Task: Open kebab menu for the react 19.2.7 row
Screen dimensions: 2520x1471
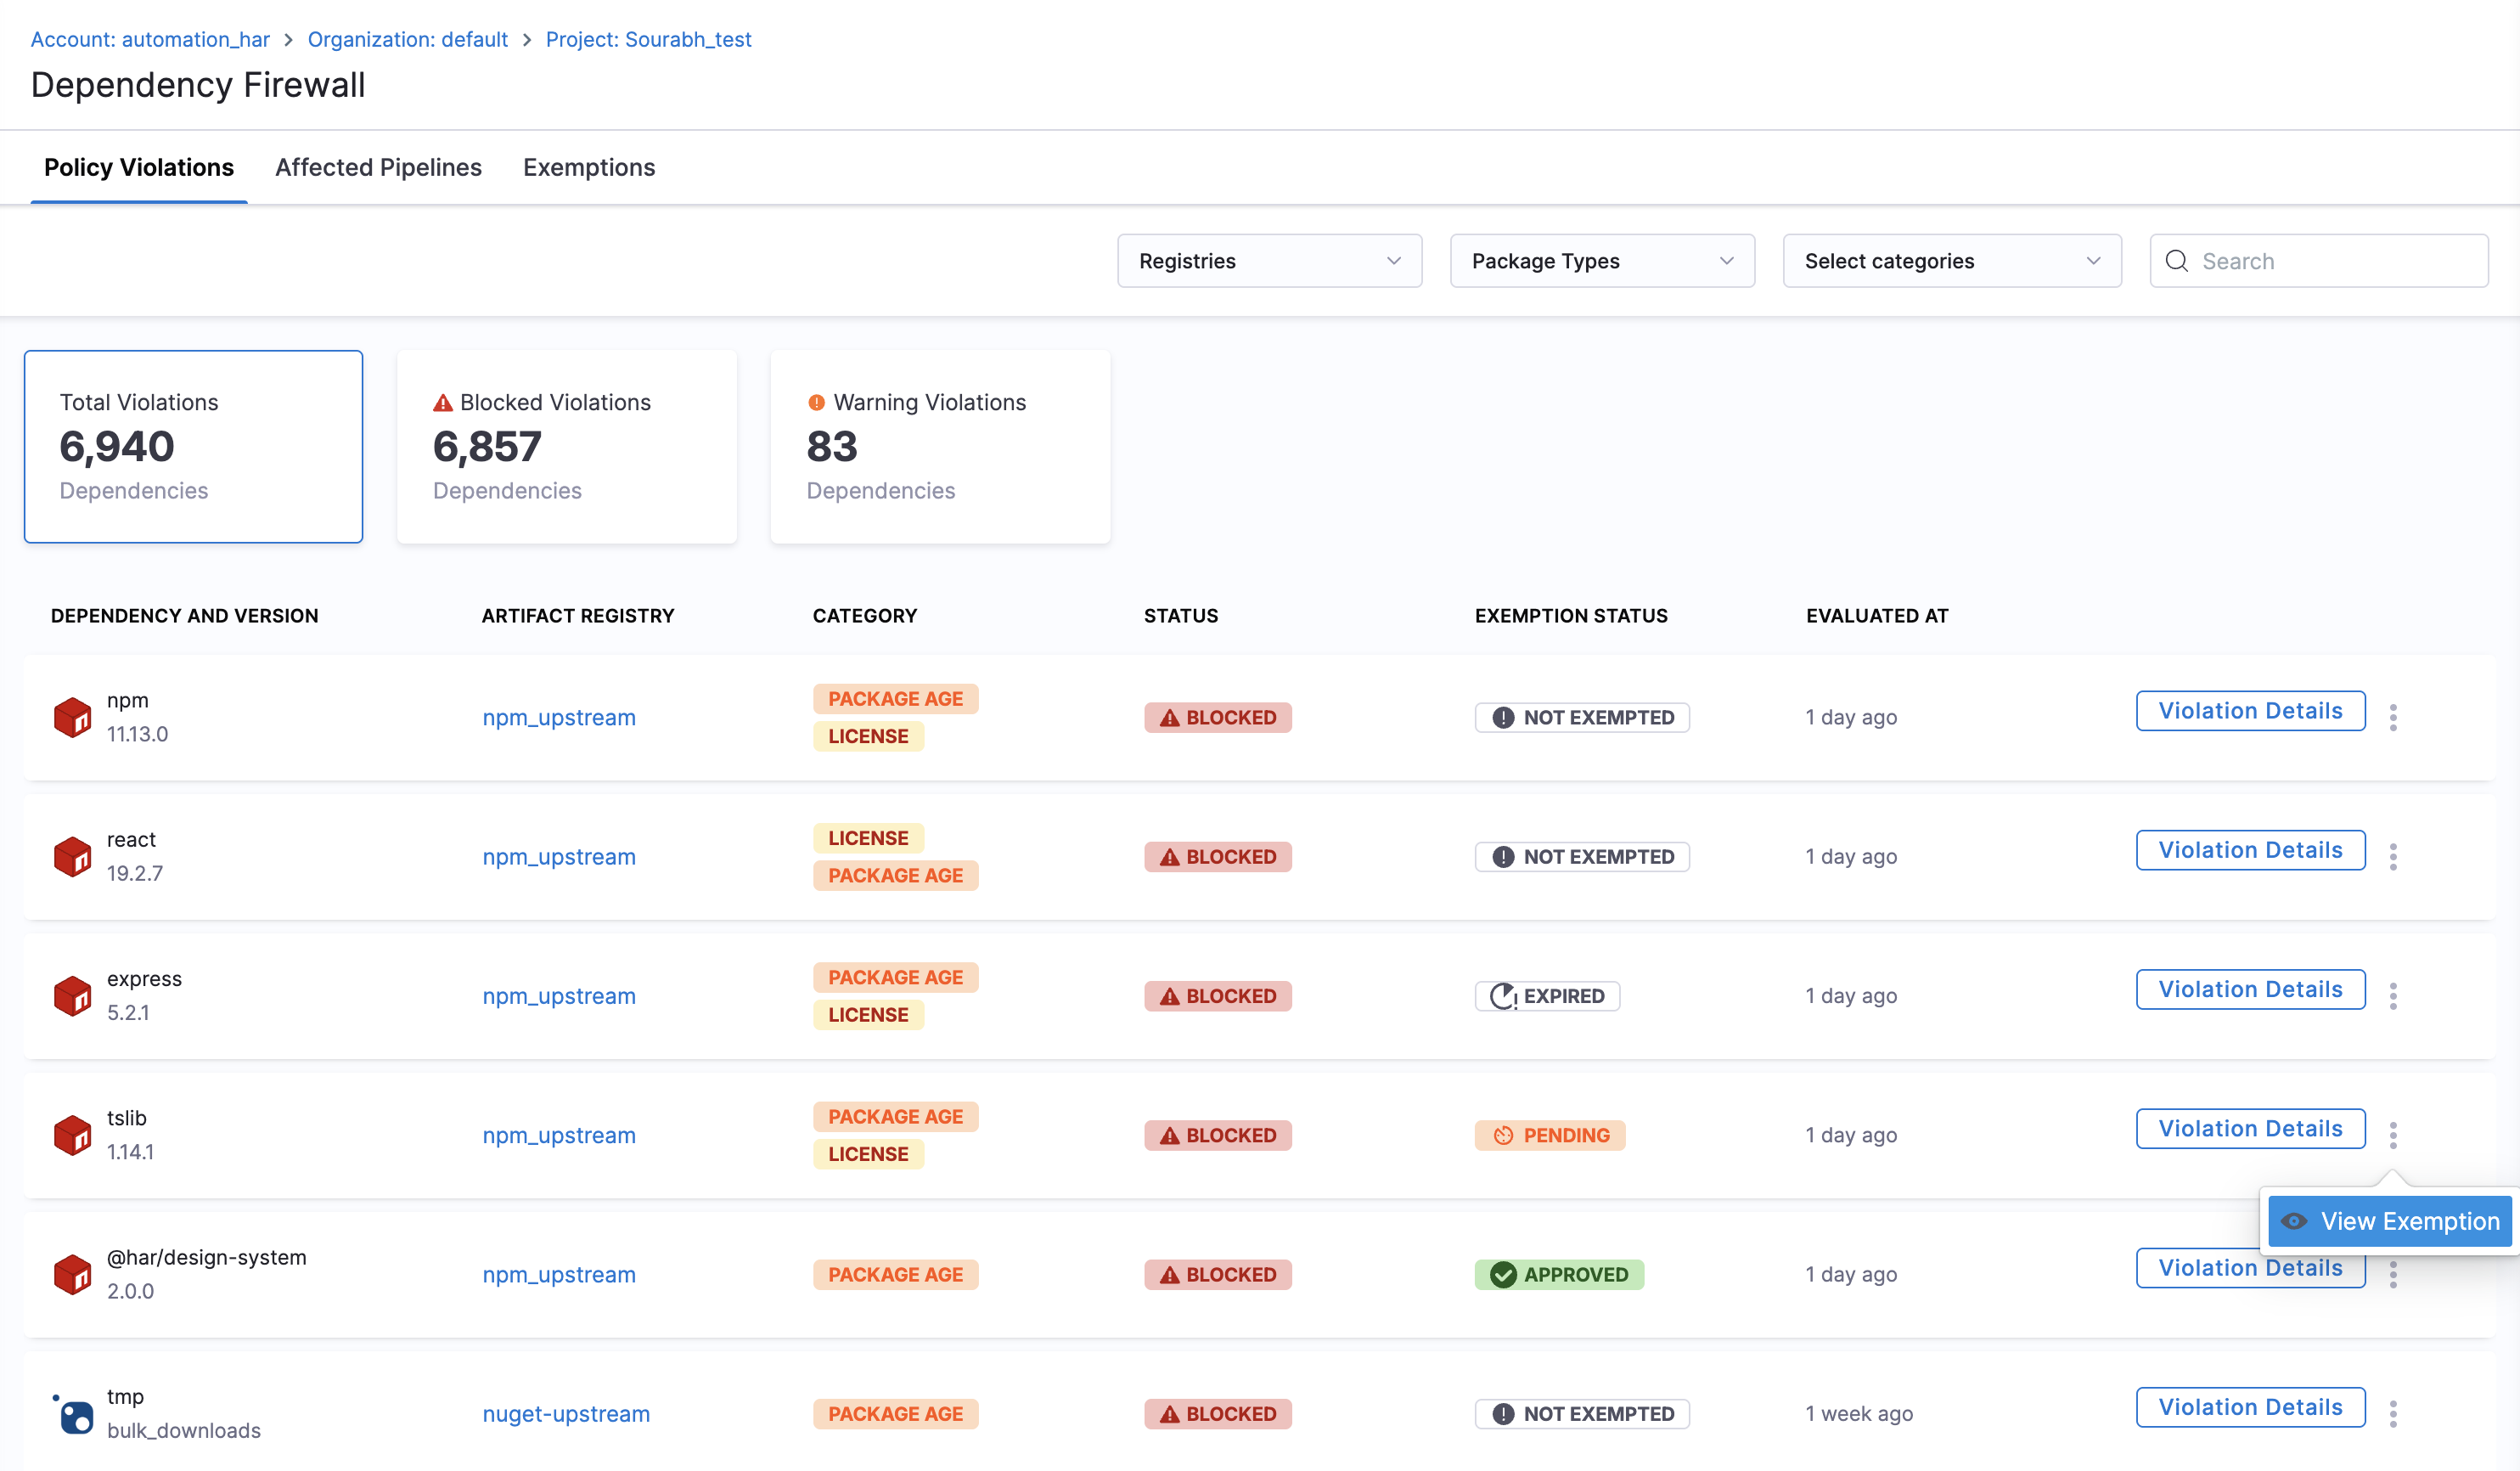Action: coord(2392,856)
